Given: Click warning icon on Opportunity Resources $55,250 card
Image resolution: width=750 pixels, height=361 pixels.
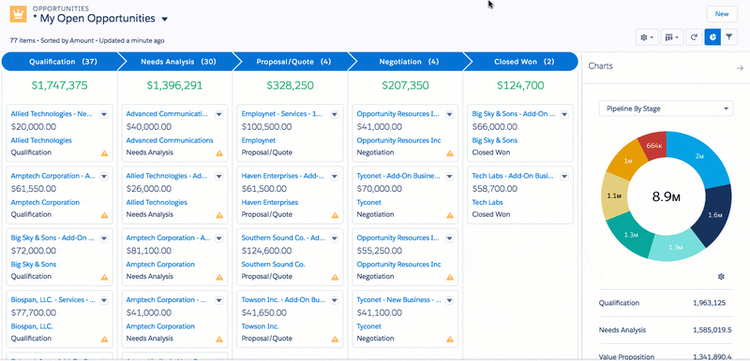Looking at the screenshot, I should pyautogui.click(x=450, y=277).
